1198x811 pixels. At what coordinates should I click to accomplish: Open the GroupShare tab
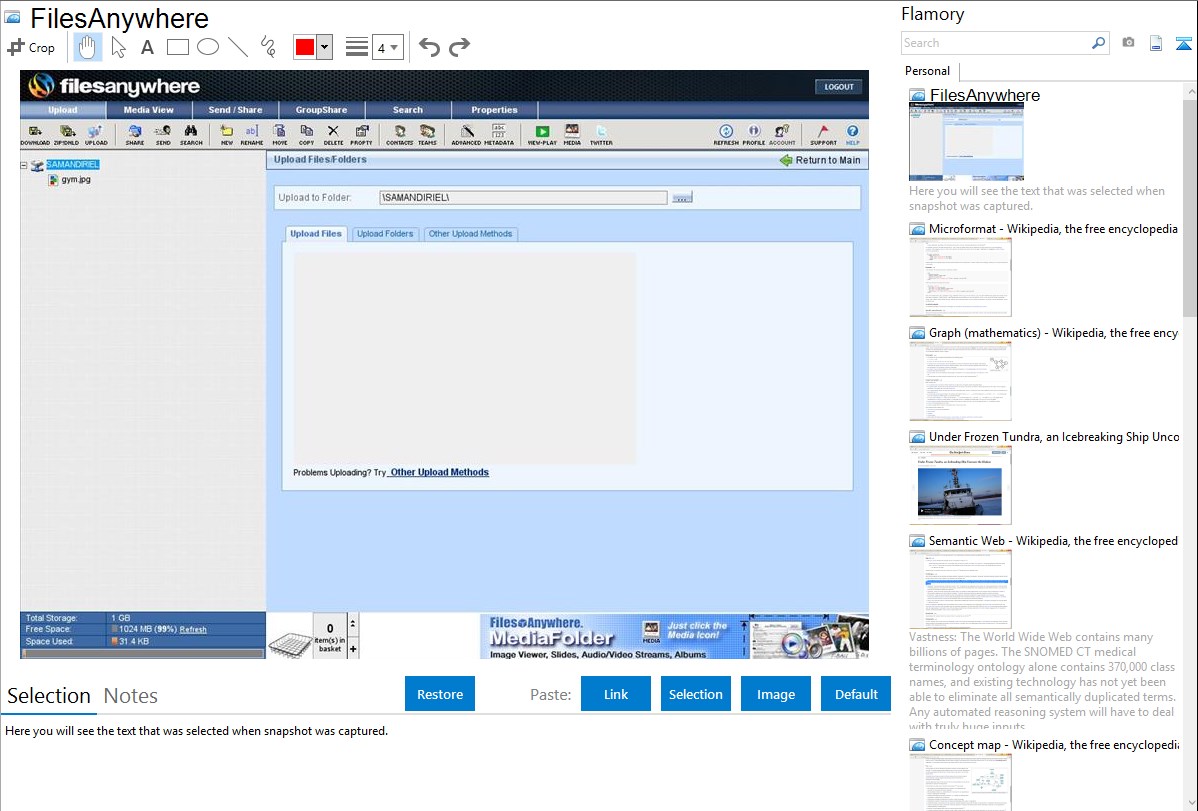coord(322,110)
